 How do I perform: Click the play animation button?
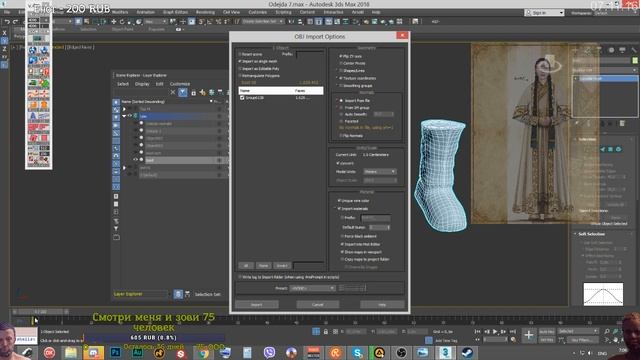[495, 331]
